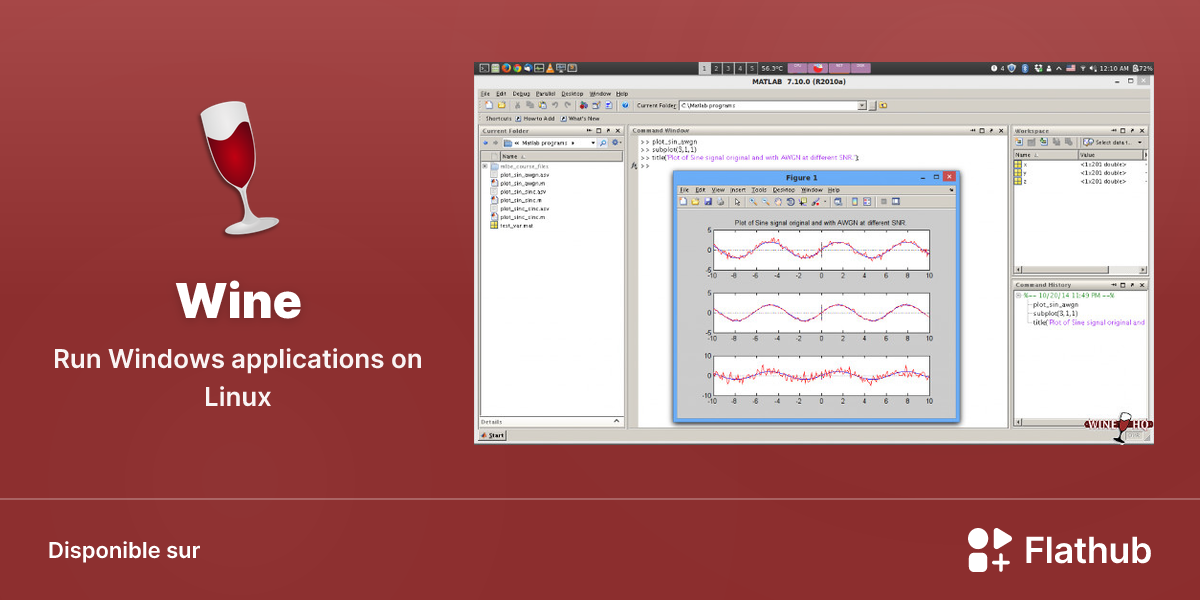Click the search icon in Current Folder
The width and height of the screenshot is (1200, 600).
603,143
